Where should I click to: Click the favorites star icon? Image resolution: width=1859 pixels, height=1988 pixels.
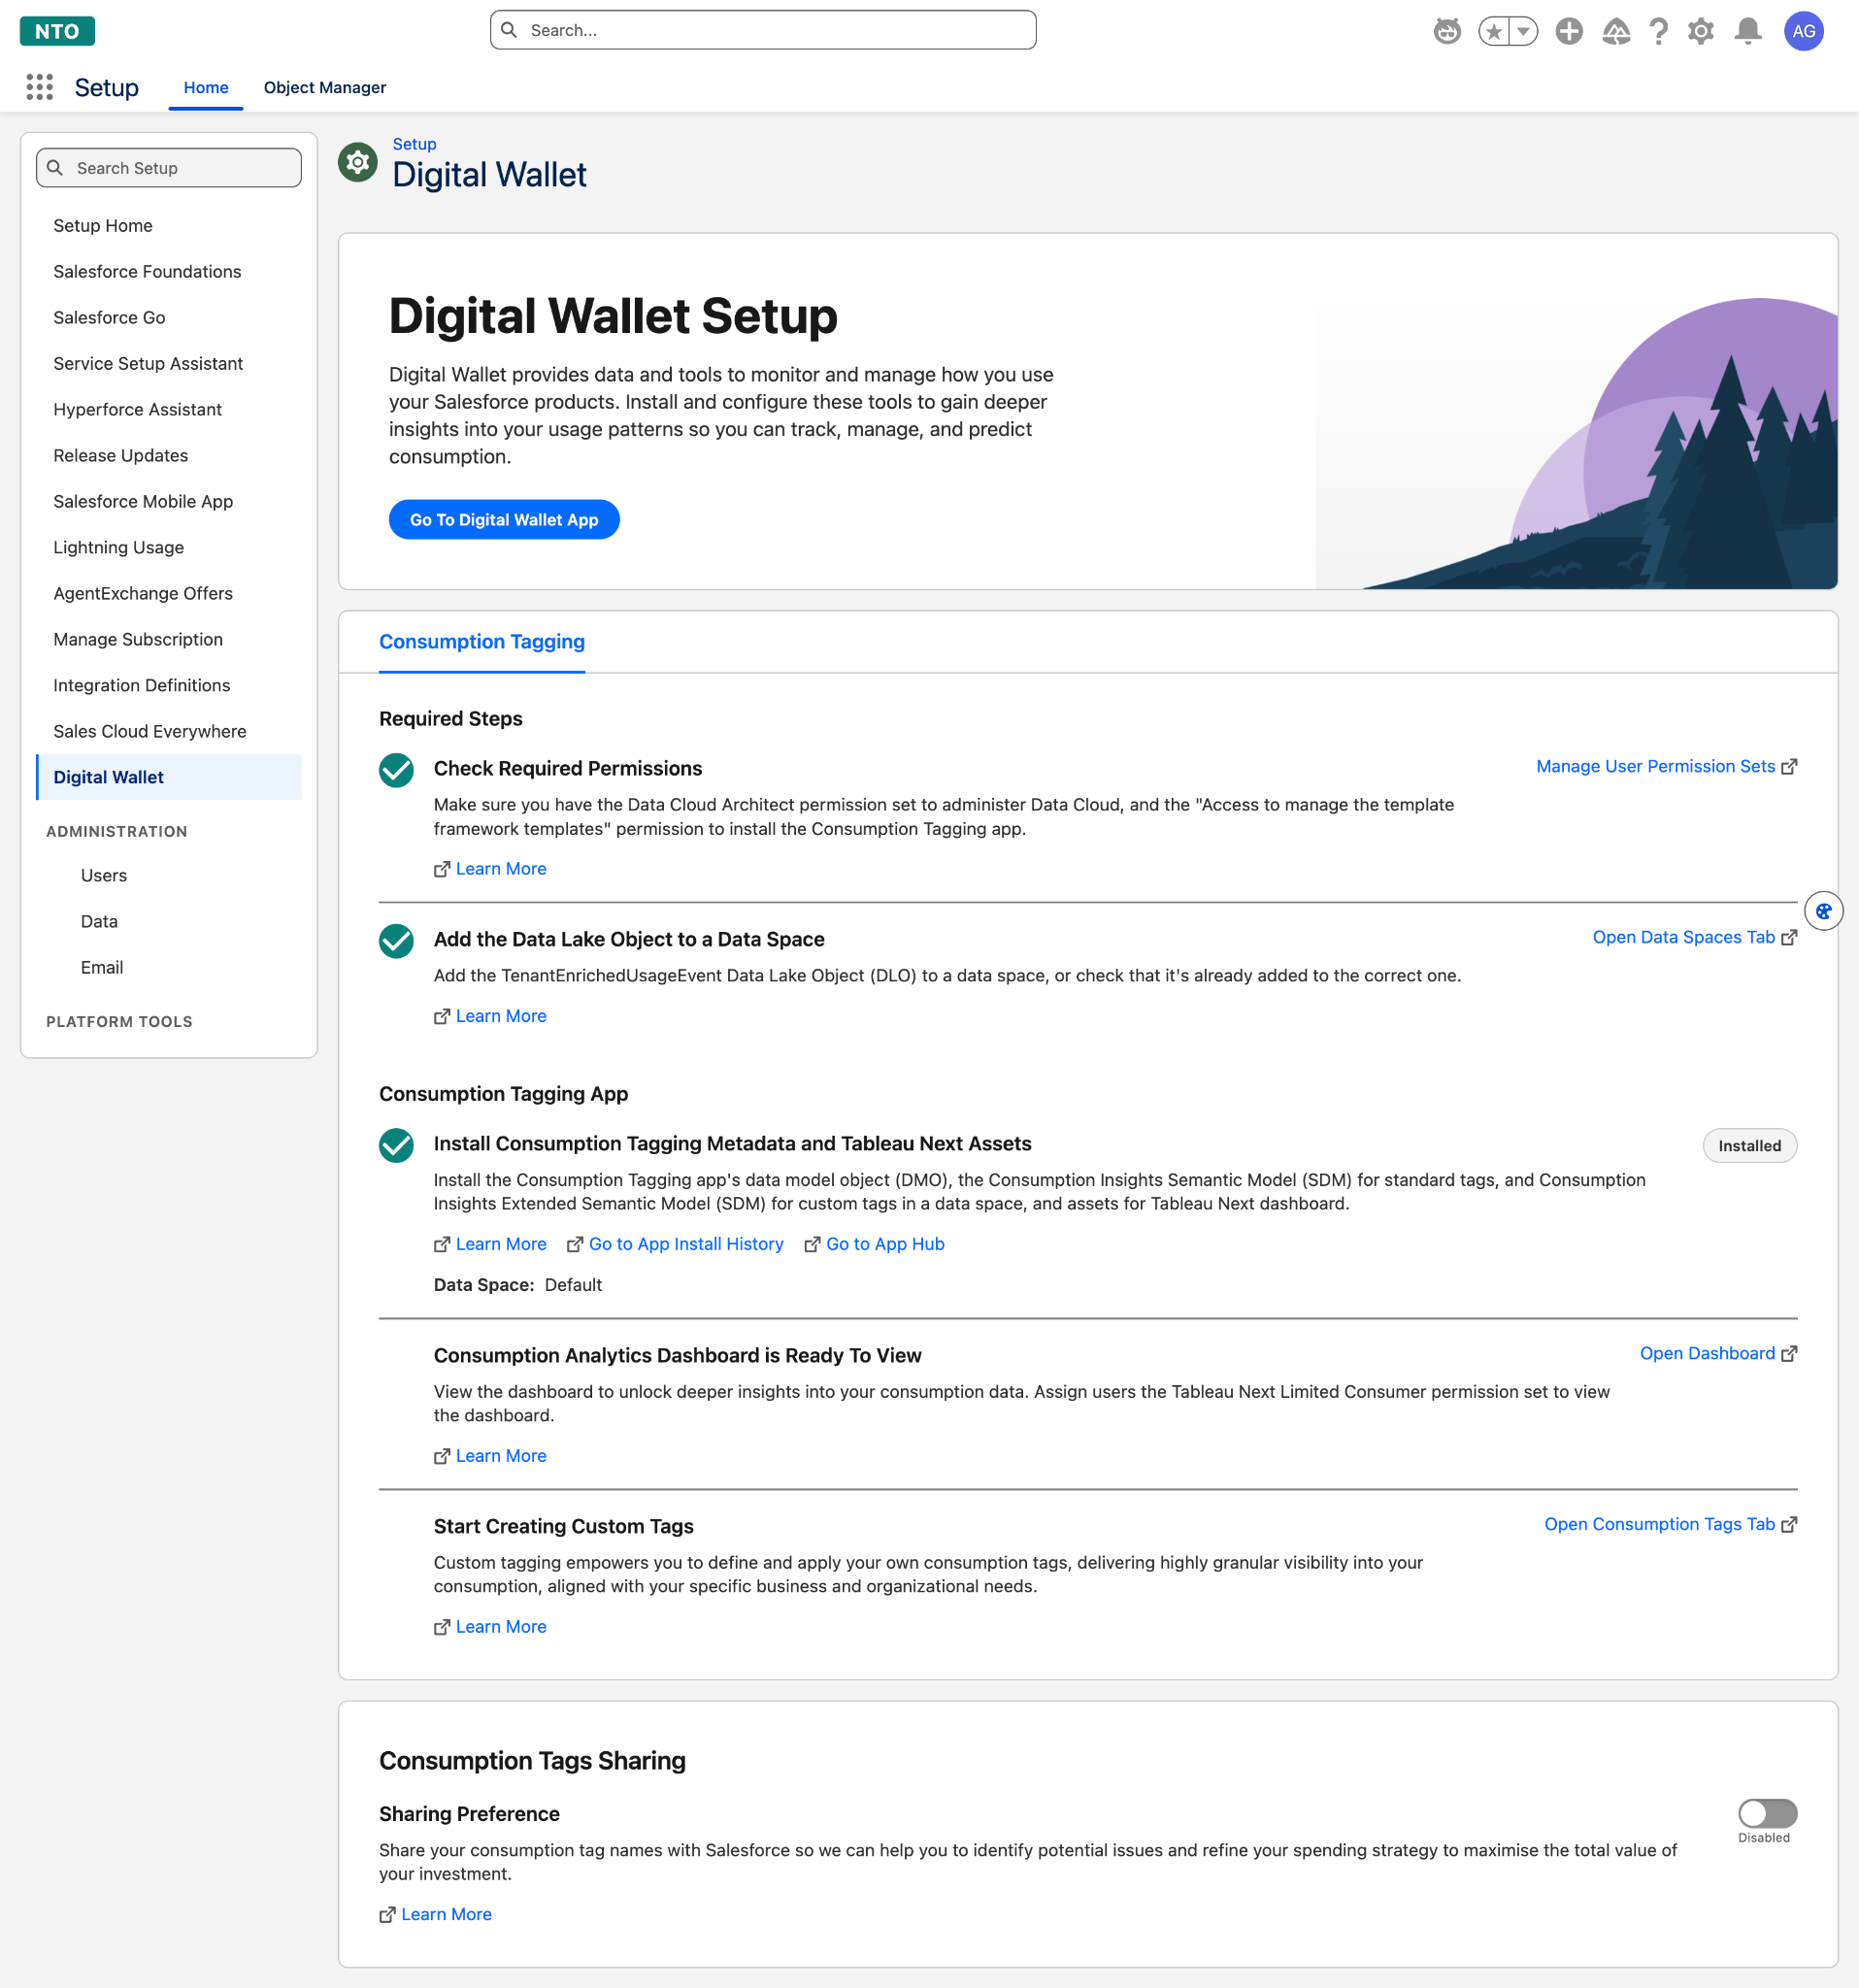pos(1494,31)
